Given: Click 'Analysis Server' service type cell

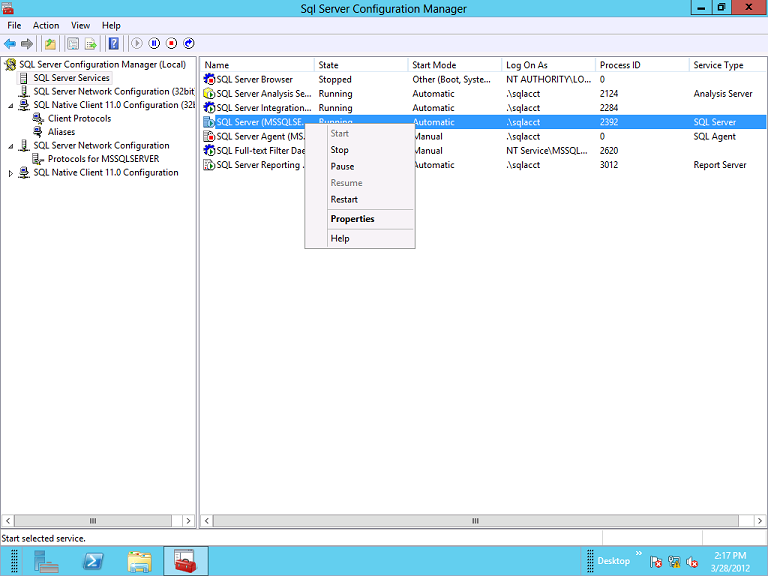Looking at the screenshot, I should [723, 94].
